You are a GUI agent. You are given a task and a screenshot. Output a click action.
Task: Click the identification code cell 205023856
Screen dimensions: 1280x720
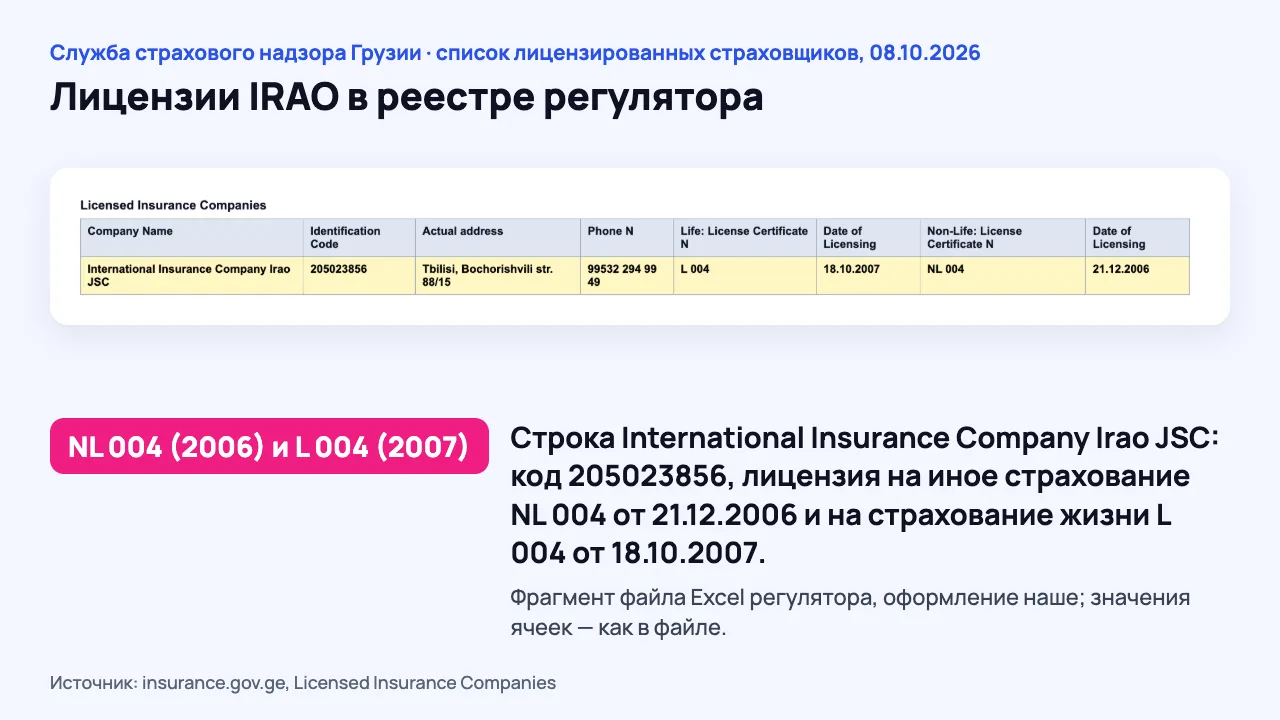pyautogui.click(x=359, y=276)
